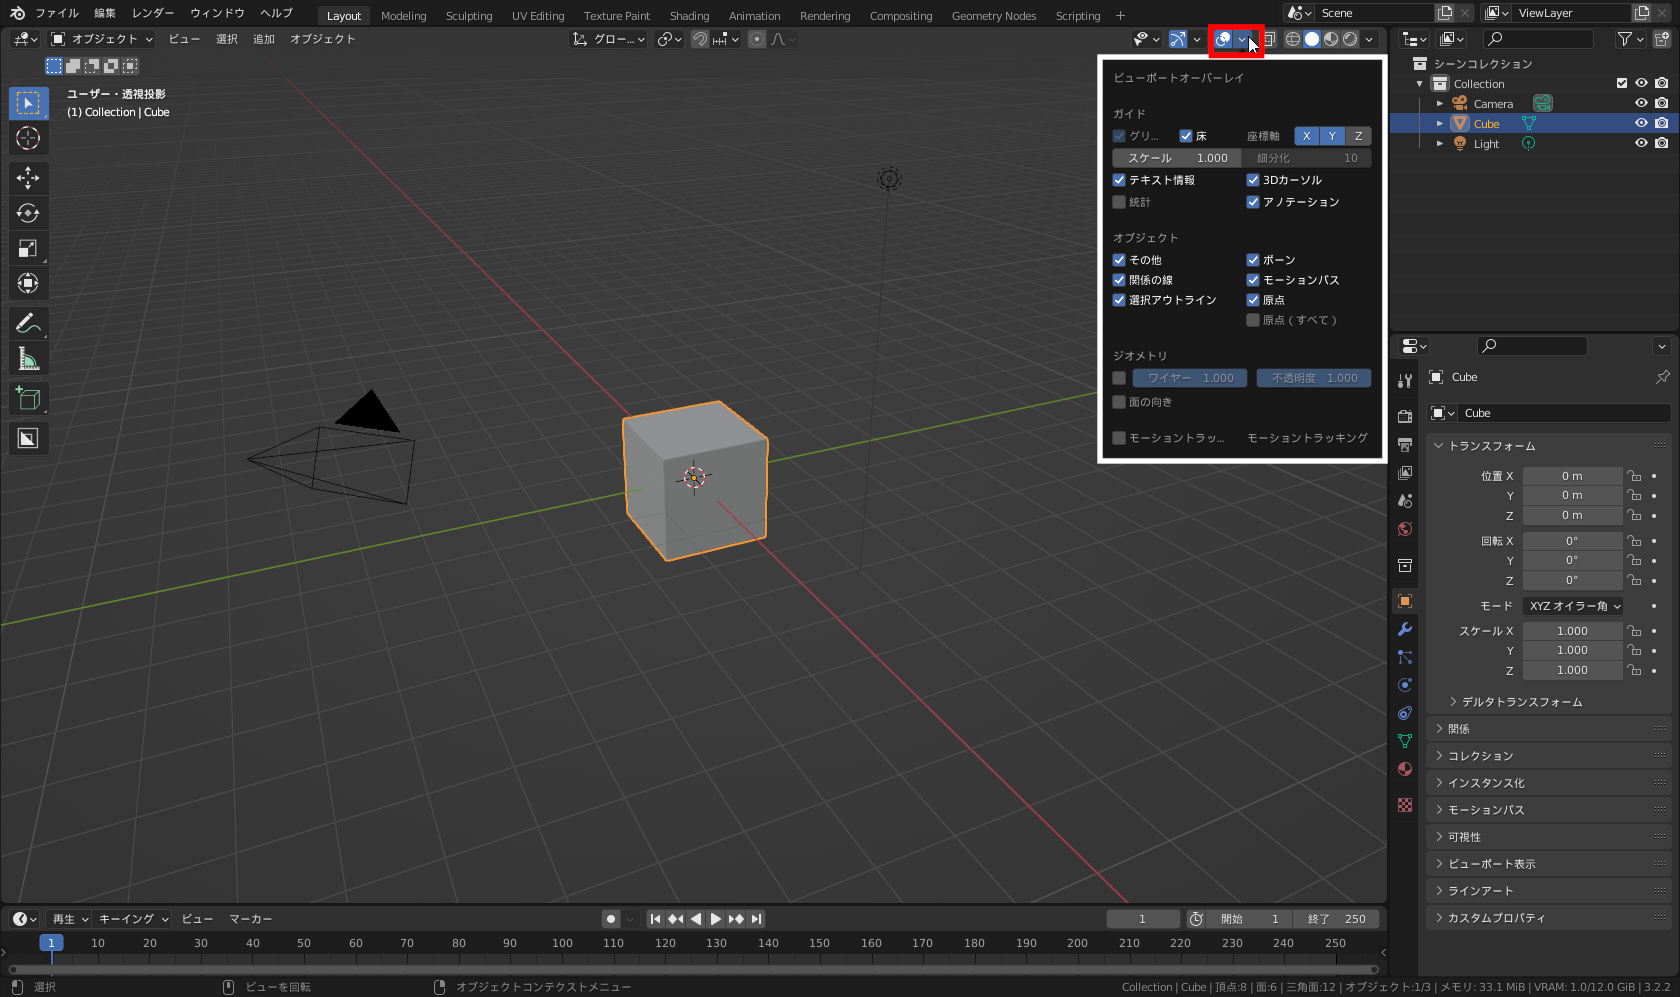The width and height of the screenshot is (1680, 997).
Task: Click the スケール grid scale slider
Action: (1177, 158)
